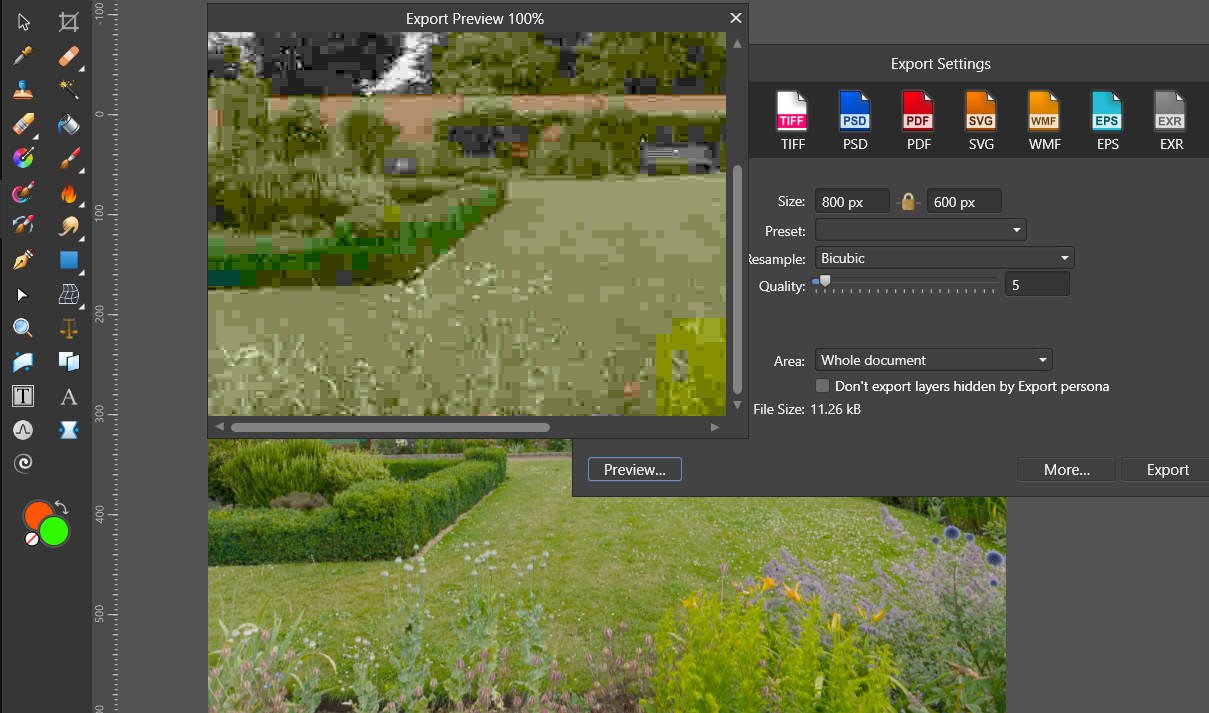Click the Preview... button

635,469
